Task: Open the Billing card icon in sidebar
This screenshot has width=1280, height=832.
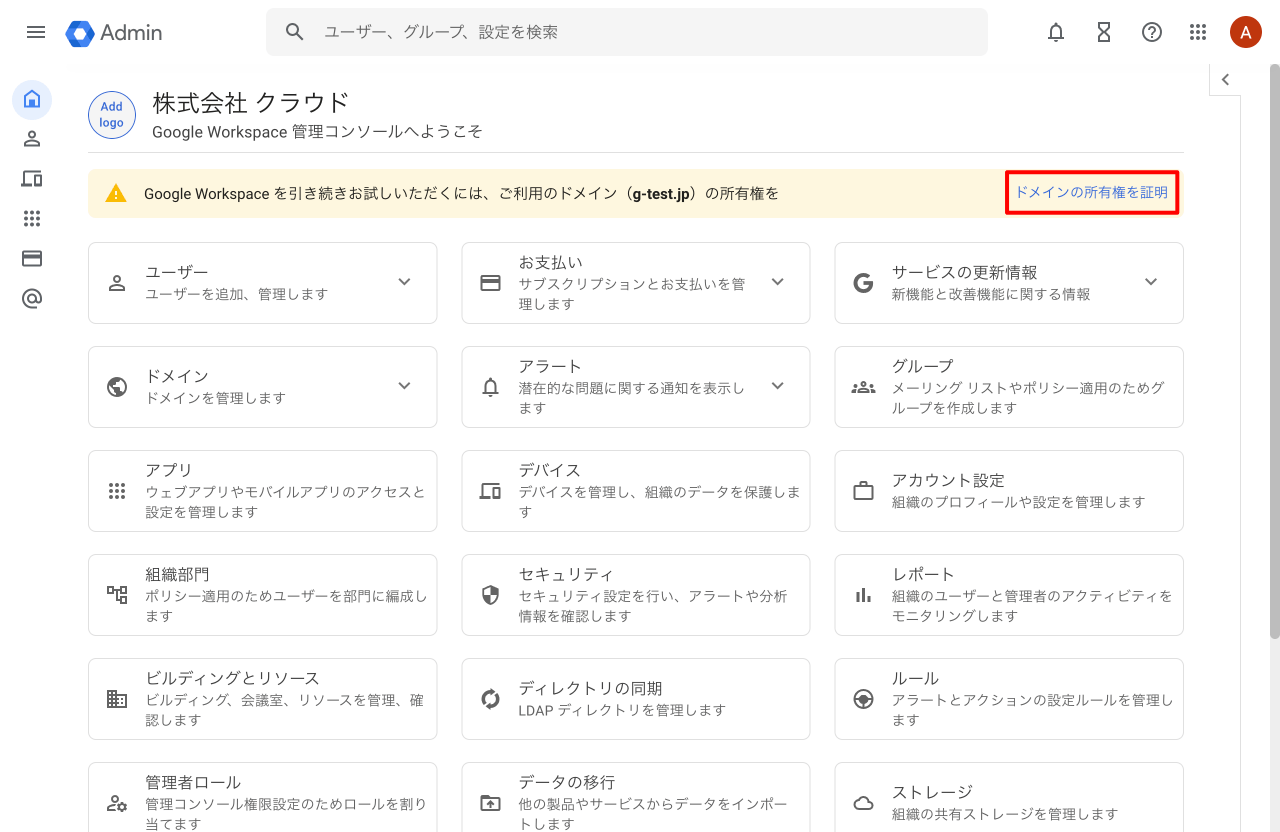Action: [32, 259]
